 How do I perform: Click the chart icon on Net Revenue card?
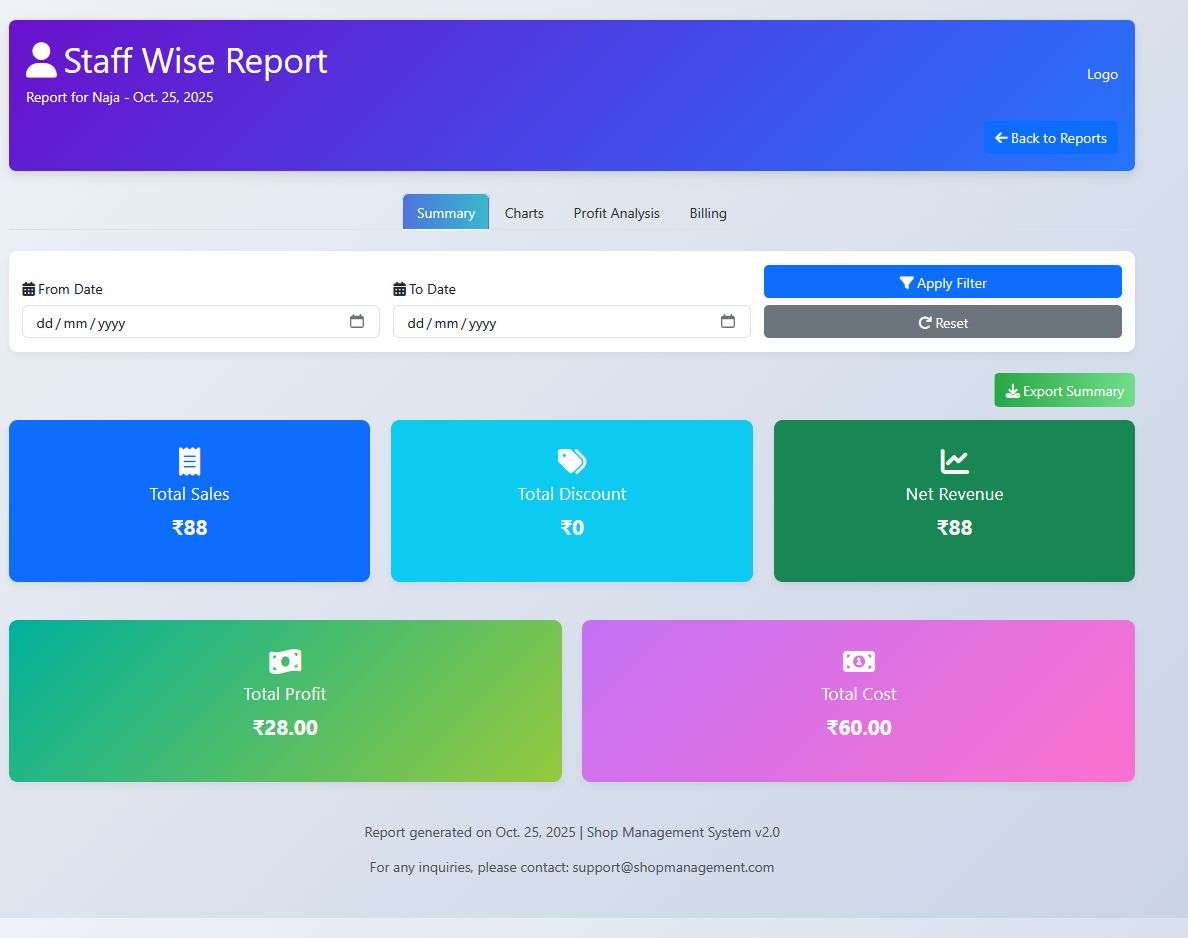954,461
